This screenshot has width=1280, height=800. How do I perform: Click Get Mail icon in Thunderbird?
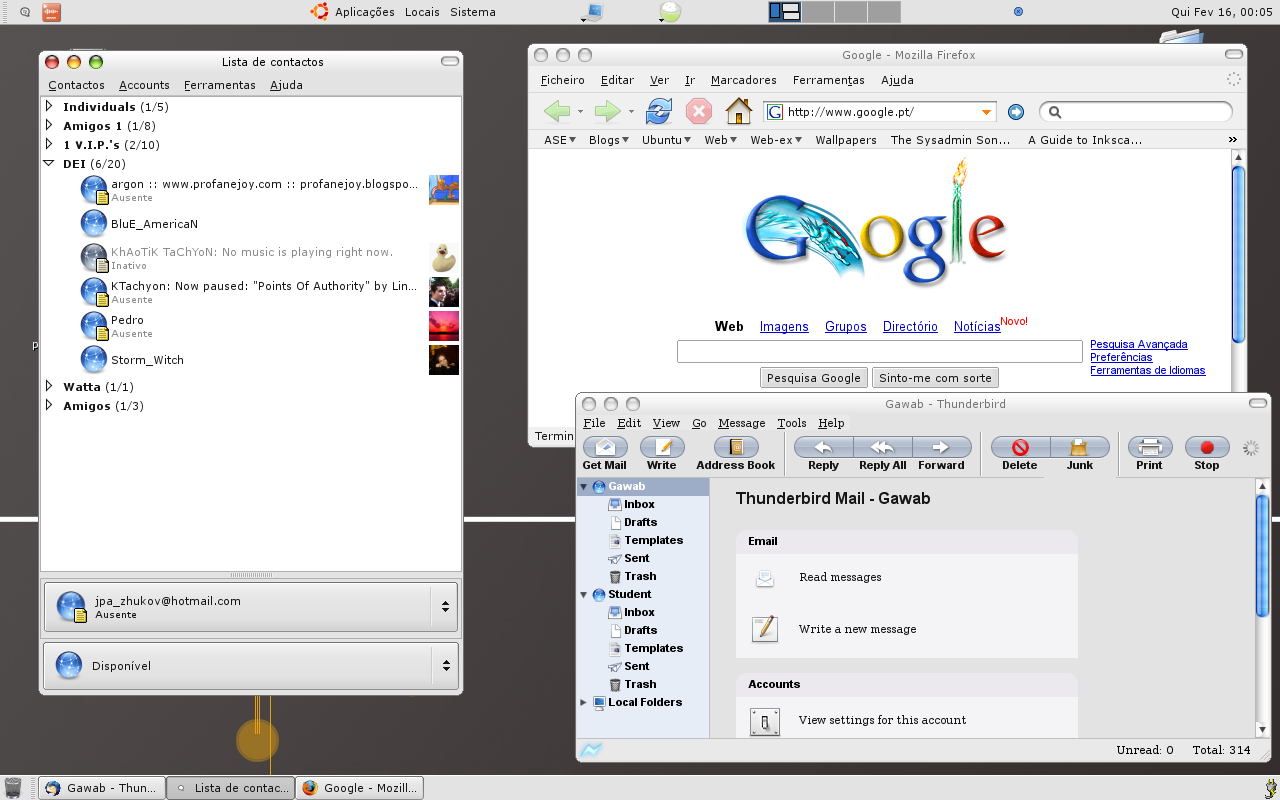pos(605,447)
